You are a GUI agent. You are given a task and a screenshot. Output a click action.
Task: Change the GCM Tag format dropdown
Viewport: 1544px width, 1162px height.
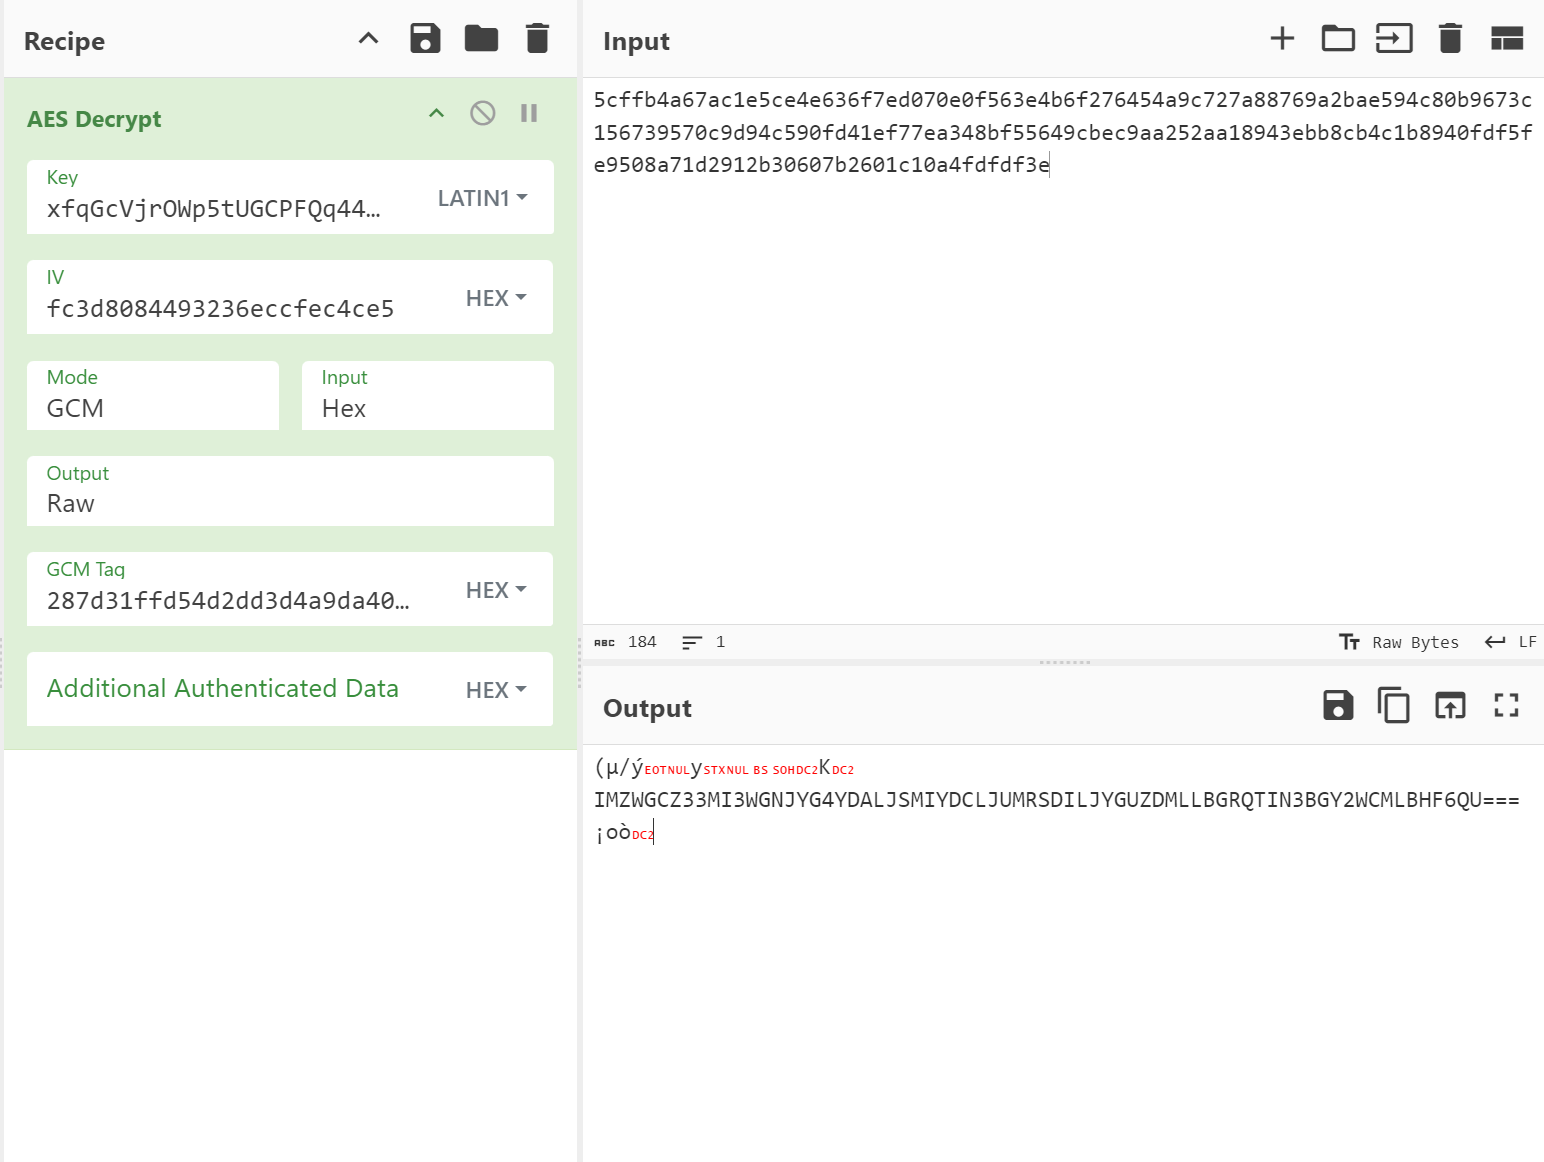[x=496, y=590]
